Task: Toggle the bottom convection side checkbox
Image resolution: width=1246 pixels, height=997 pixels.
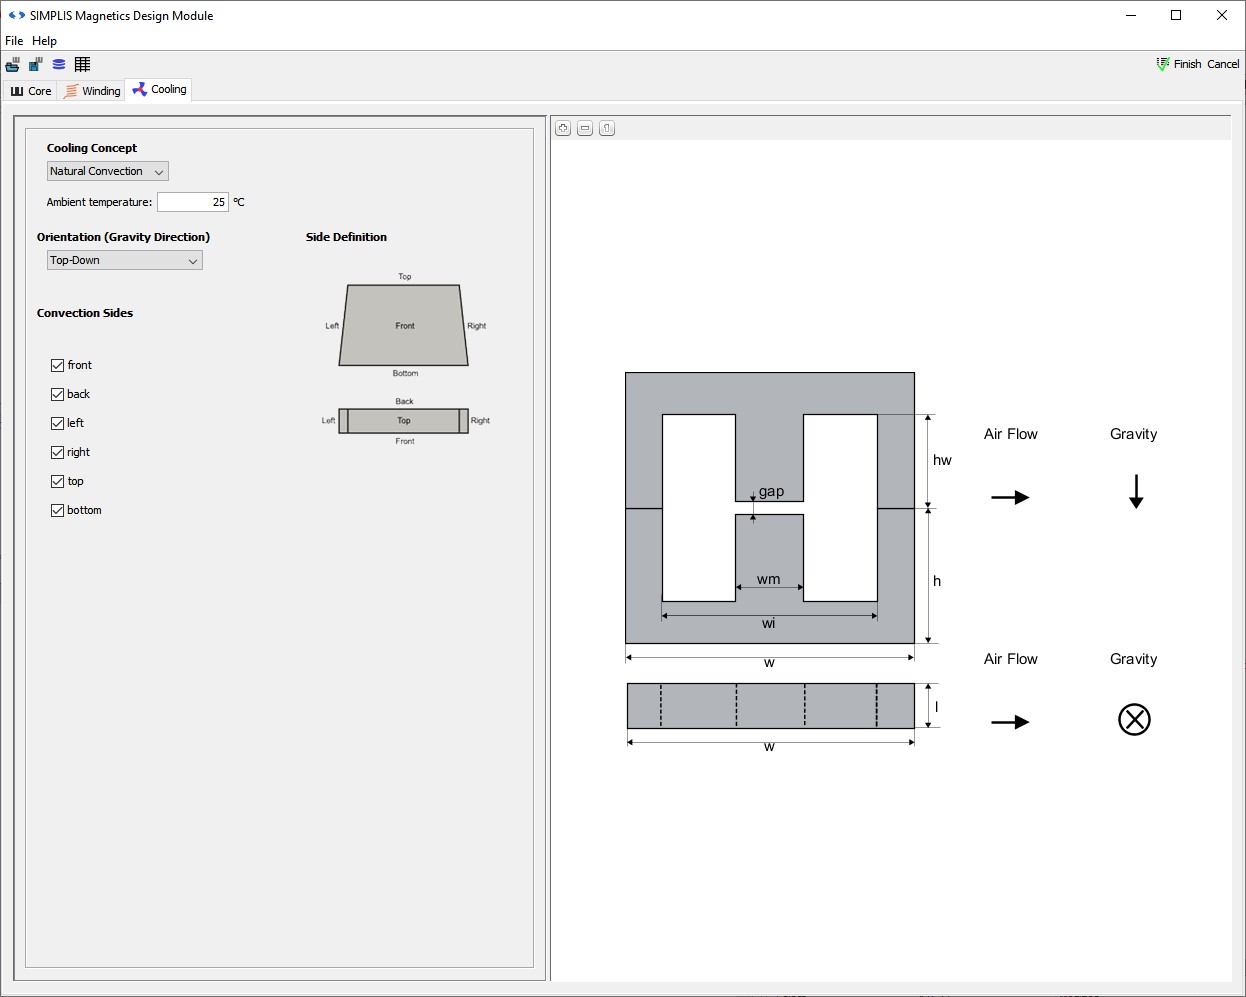Action: click(58, 510)
